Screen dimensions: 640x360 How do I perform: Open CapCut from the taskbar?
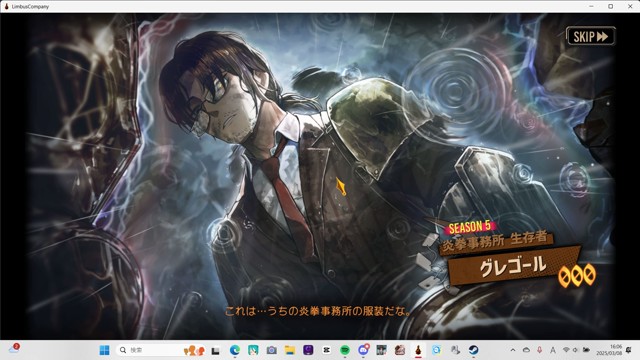[327, 350]
